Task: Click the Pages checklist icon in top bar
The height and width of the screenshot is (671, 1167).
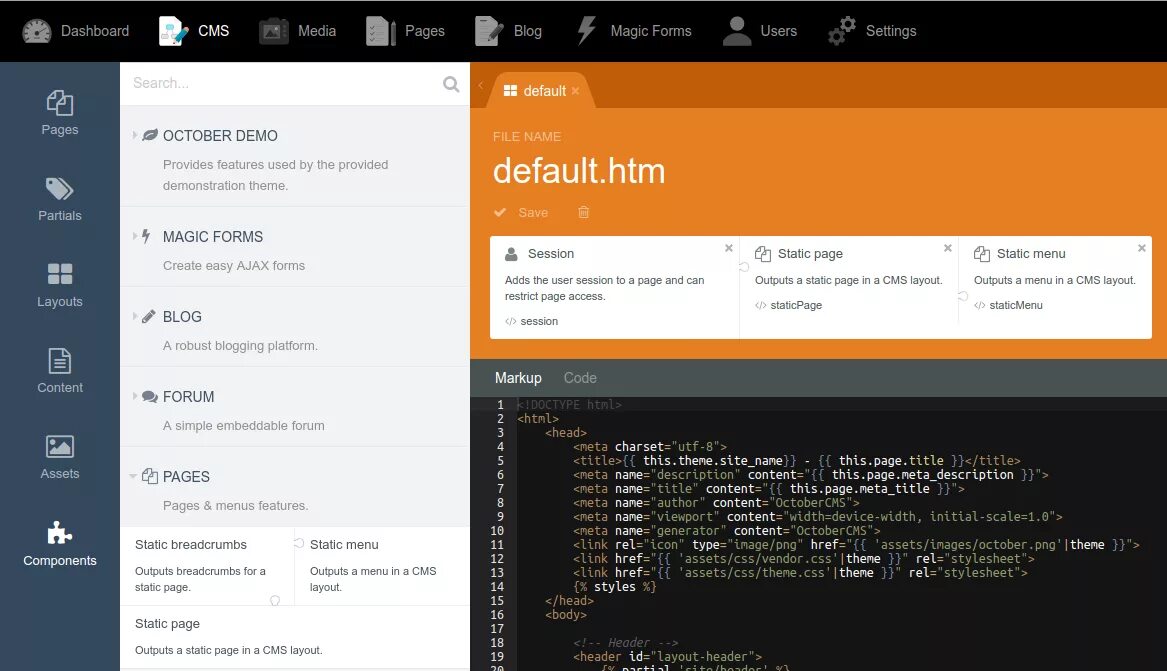Action: [380, 31]
